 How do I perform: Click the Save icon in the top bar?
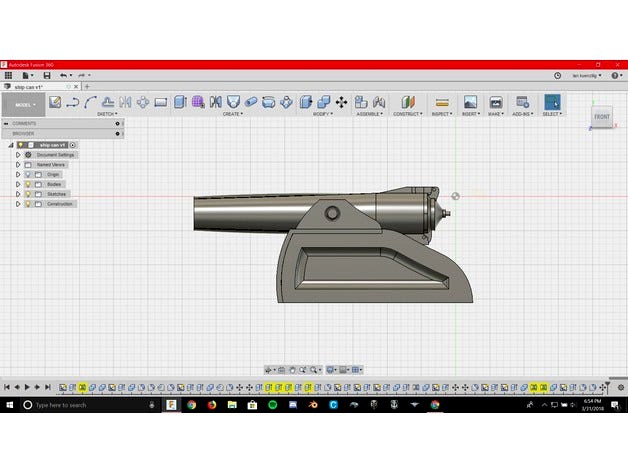pyautogui.click(x=46, y=75)
